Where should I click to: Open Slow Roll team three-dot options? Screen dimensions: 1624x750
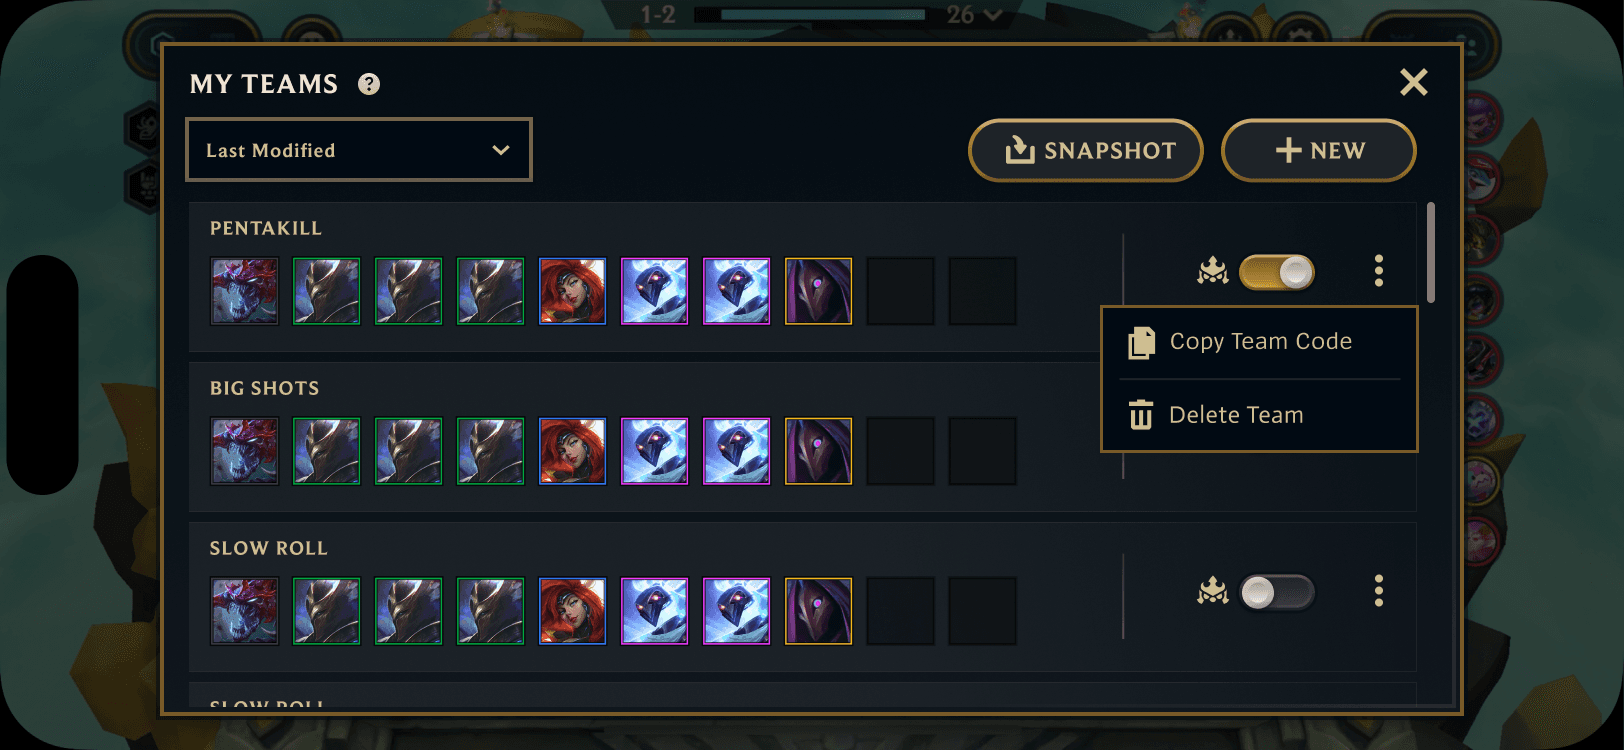click(x=1379, y=591)
